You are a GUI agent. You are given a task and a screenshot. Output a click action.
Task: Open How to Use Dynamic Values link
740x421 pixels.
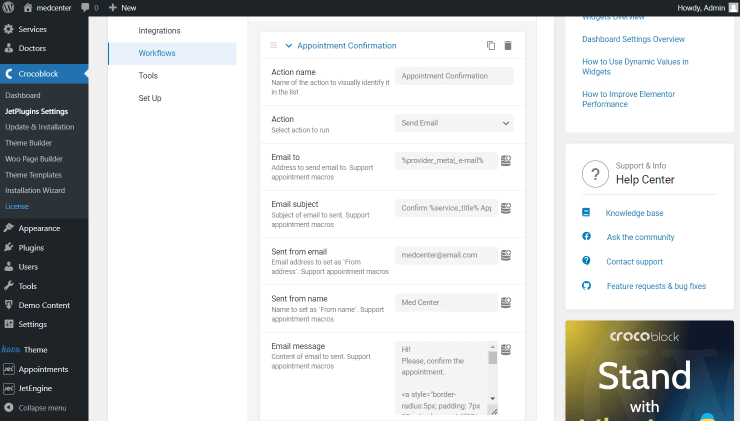point(635,67)
